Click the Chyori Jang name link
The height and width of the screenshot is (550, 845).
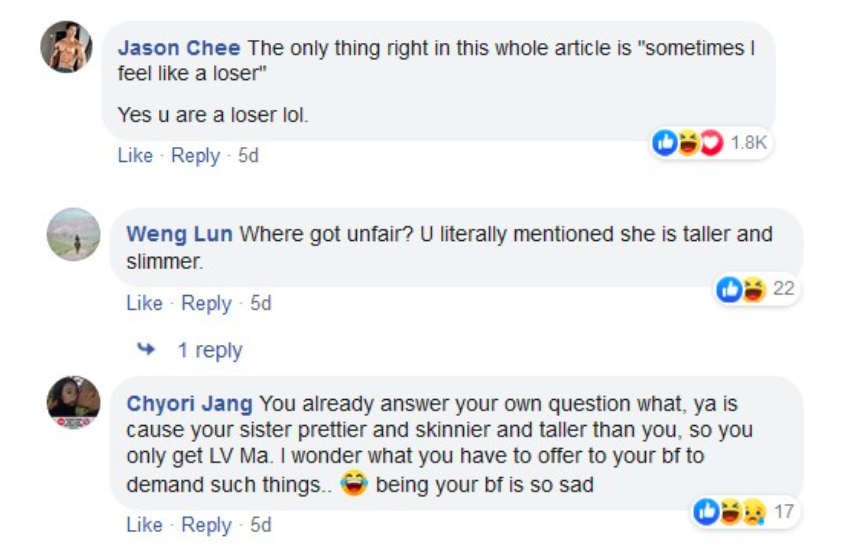pos(189,404)
